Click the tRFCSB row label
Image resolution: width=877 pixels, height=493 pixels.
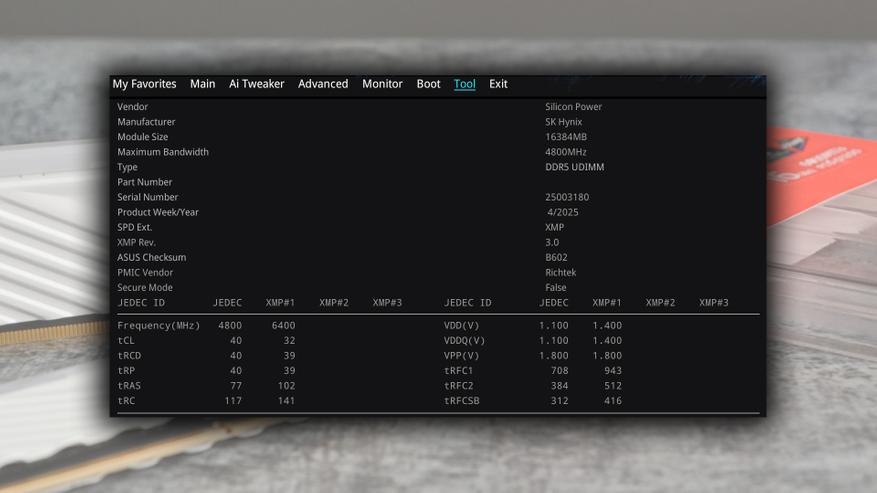click(x=462, y=401)
